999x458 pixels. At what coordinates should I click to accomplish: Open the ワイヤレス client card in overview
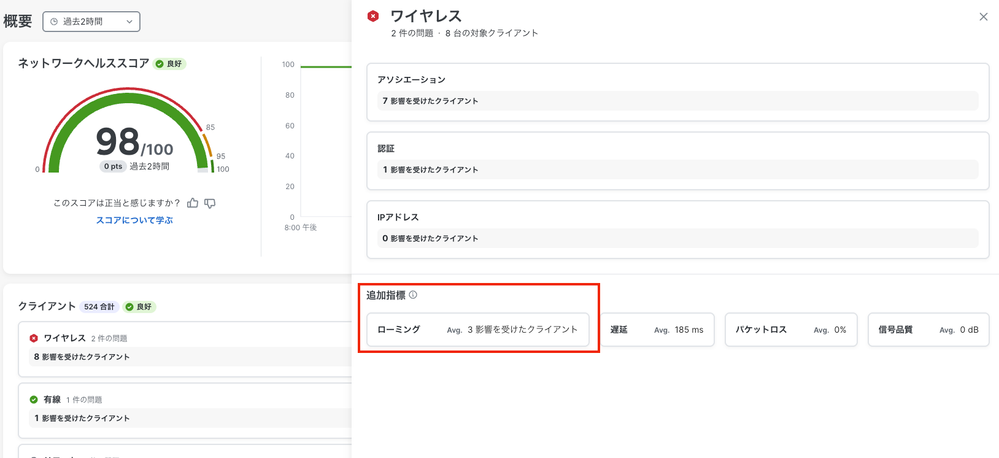tap(185, 348)
